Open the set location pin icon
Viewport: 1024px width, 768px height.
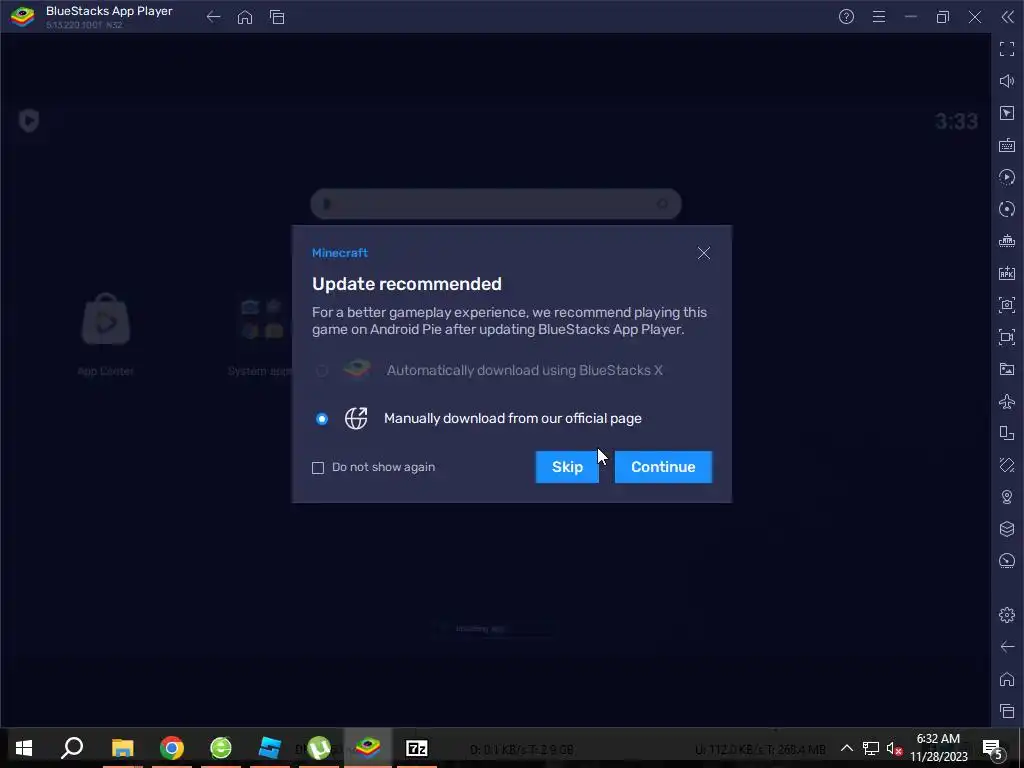coord(1007,497)
